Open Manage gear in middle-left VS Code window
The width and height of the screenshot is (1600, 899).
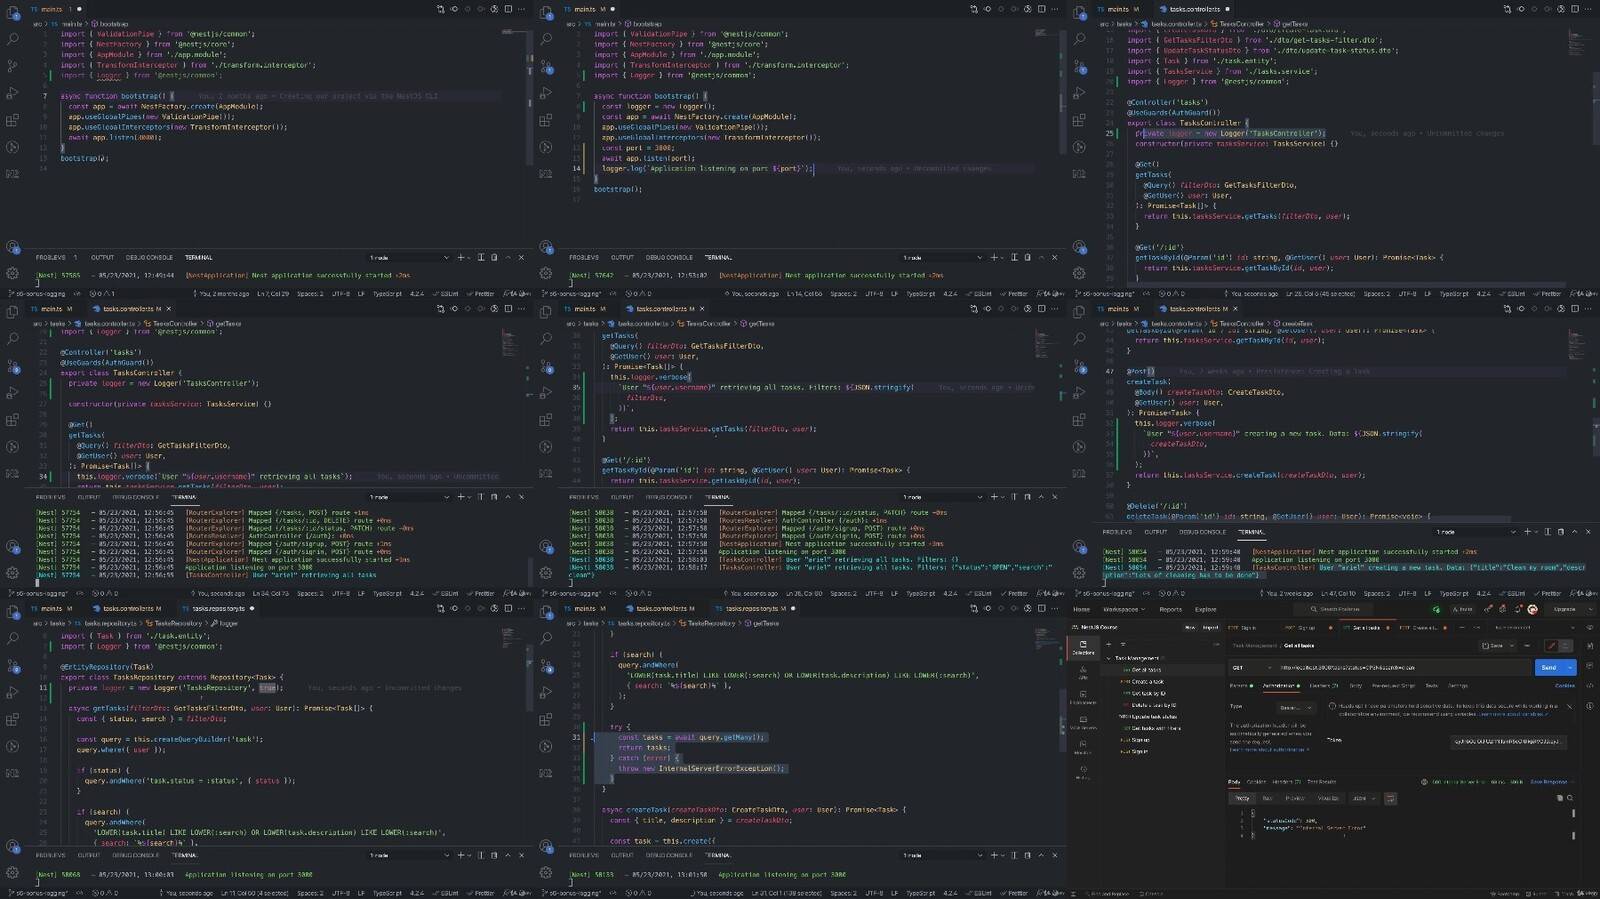[13, 572]
